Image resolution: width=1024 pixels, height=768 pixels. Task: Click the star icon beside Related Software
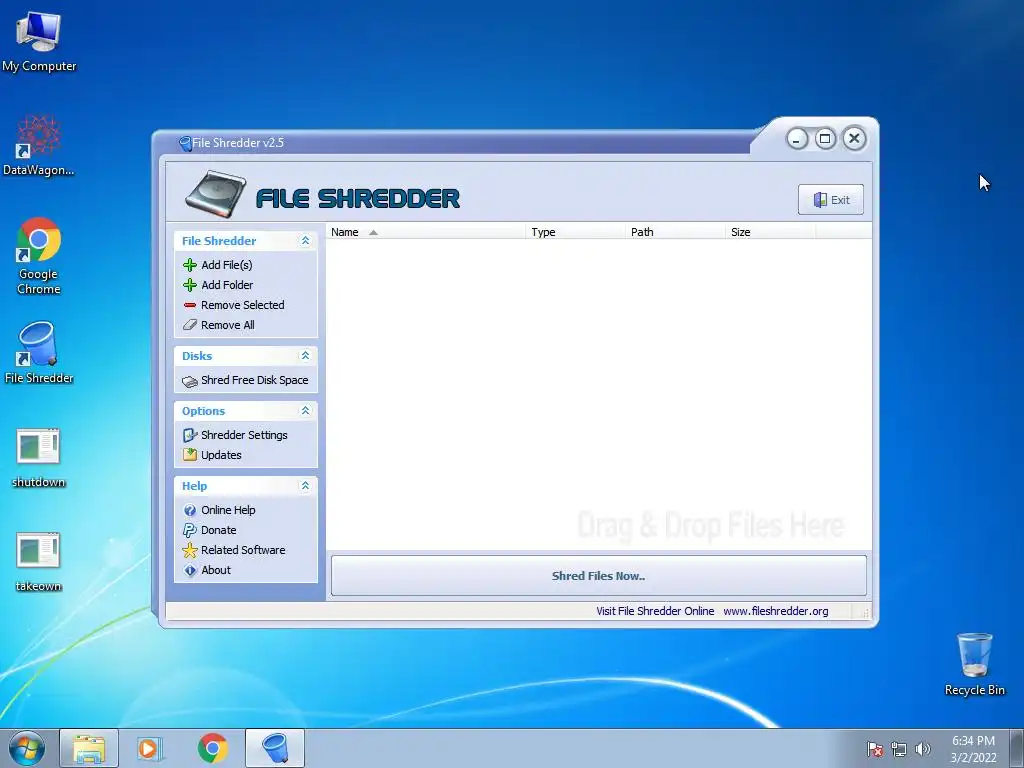(189, 550)
